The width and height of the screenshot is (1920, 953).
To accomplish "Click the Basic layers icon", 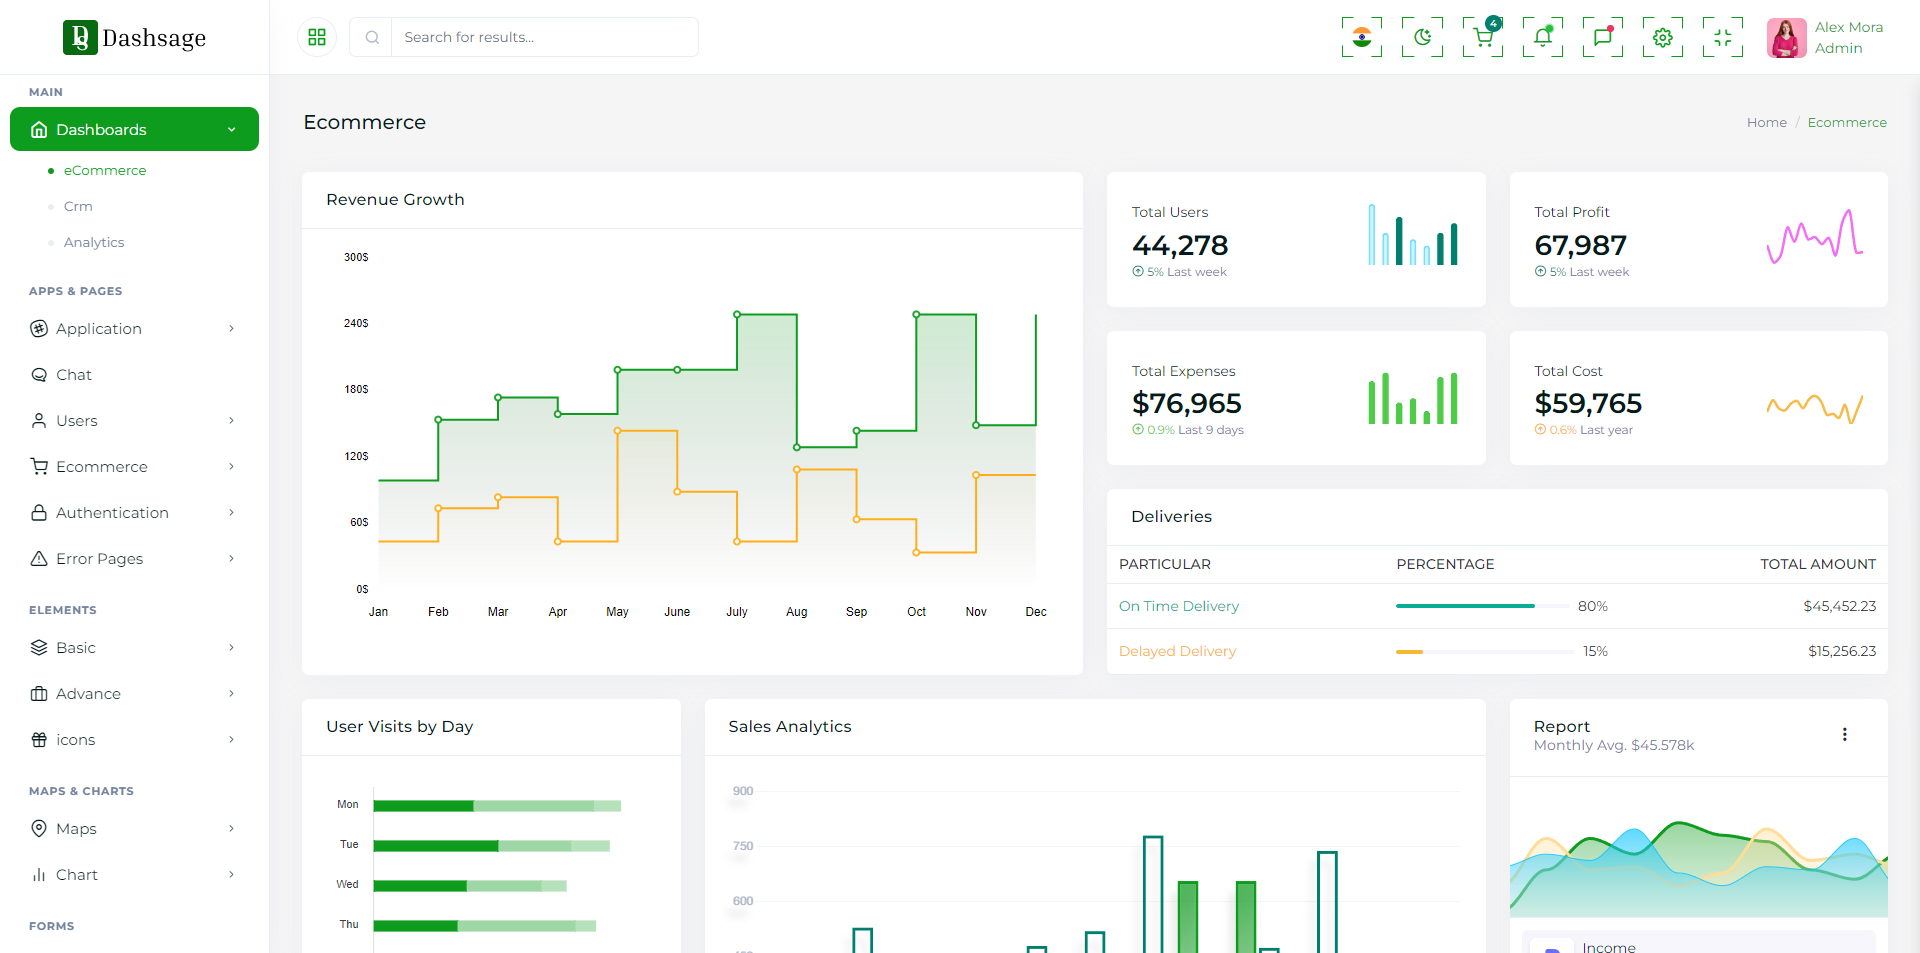I will click(x=39, y=647).
